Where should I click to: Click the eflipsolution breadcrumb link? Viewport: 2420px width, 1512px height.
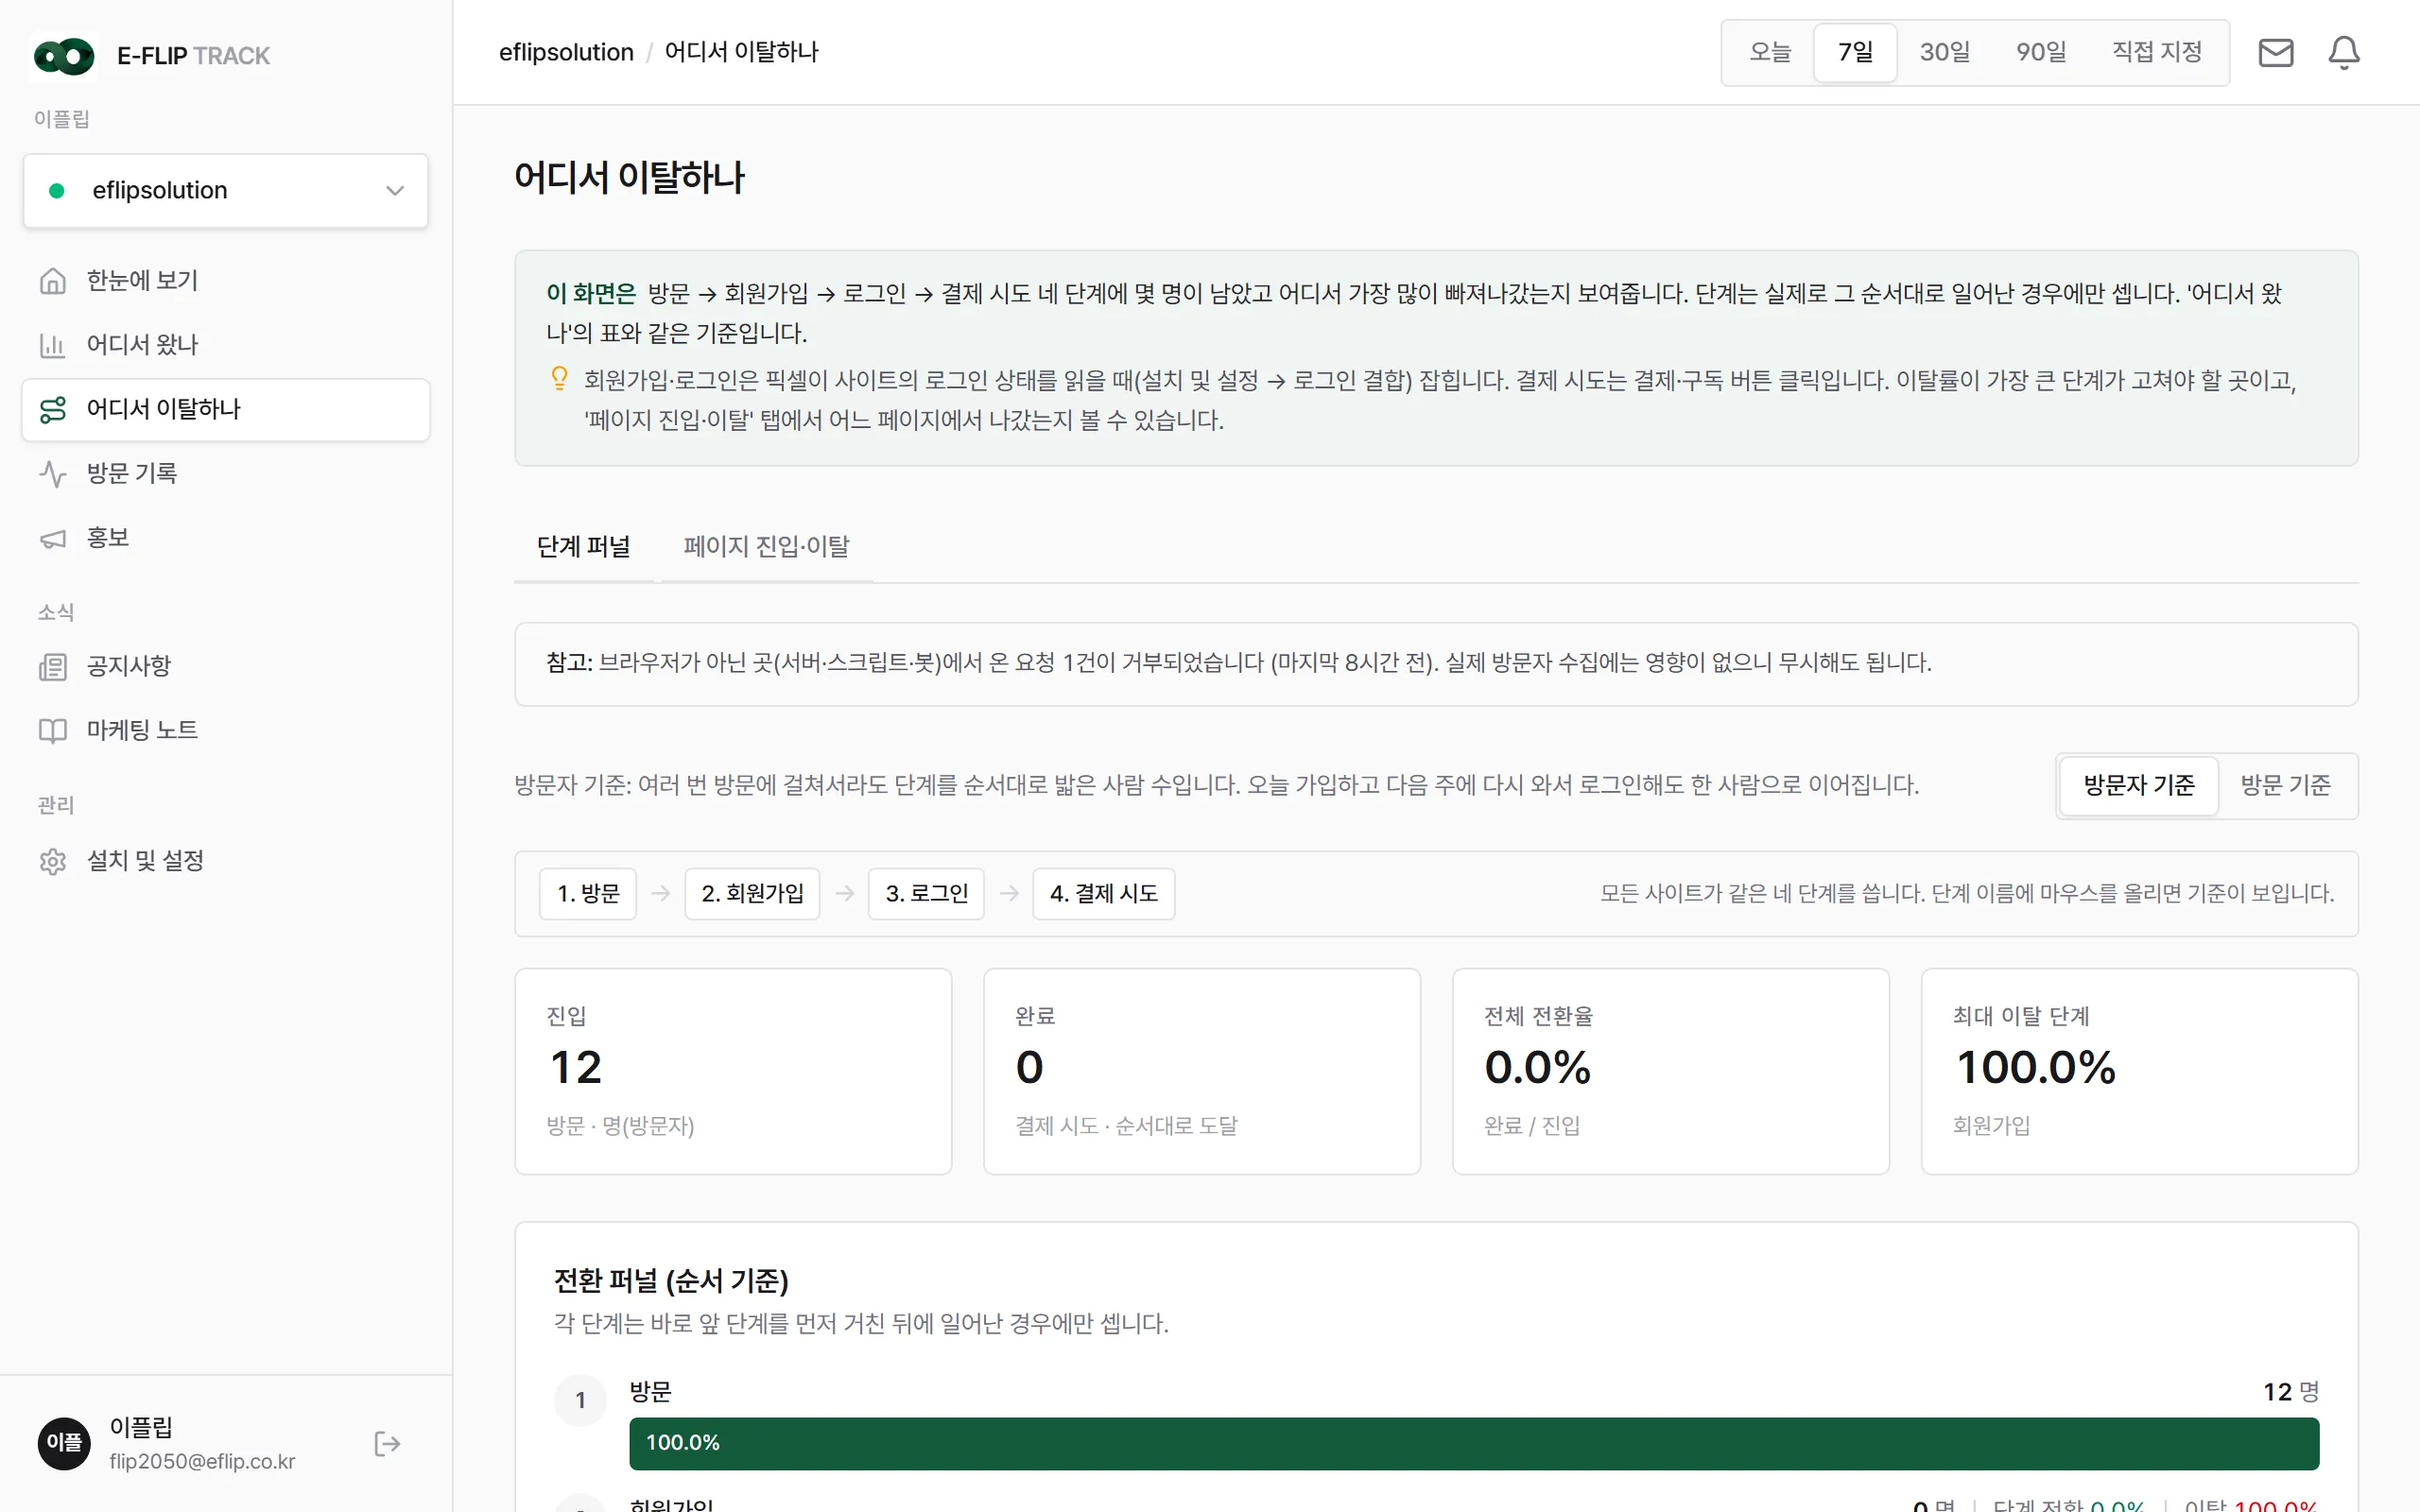566,52
